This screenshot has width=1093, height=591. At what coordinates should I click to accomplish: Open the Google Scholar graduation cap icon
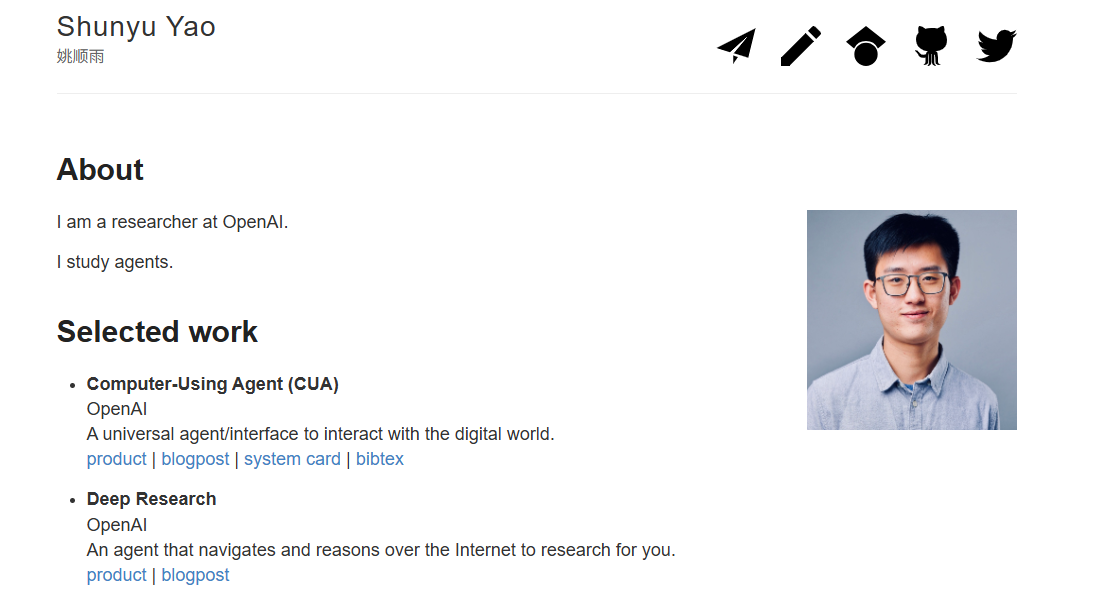click(x=865, y=46)
